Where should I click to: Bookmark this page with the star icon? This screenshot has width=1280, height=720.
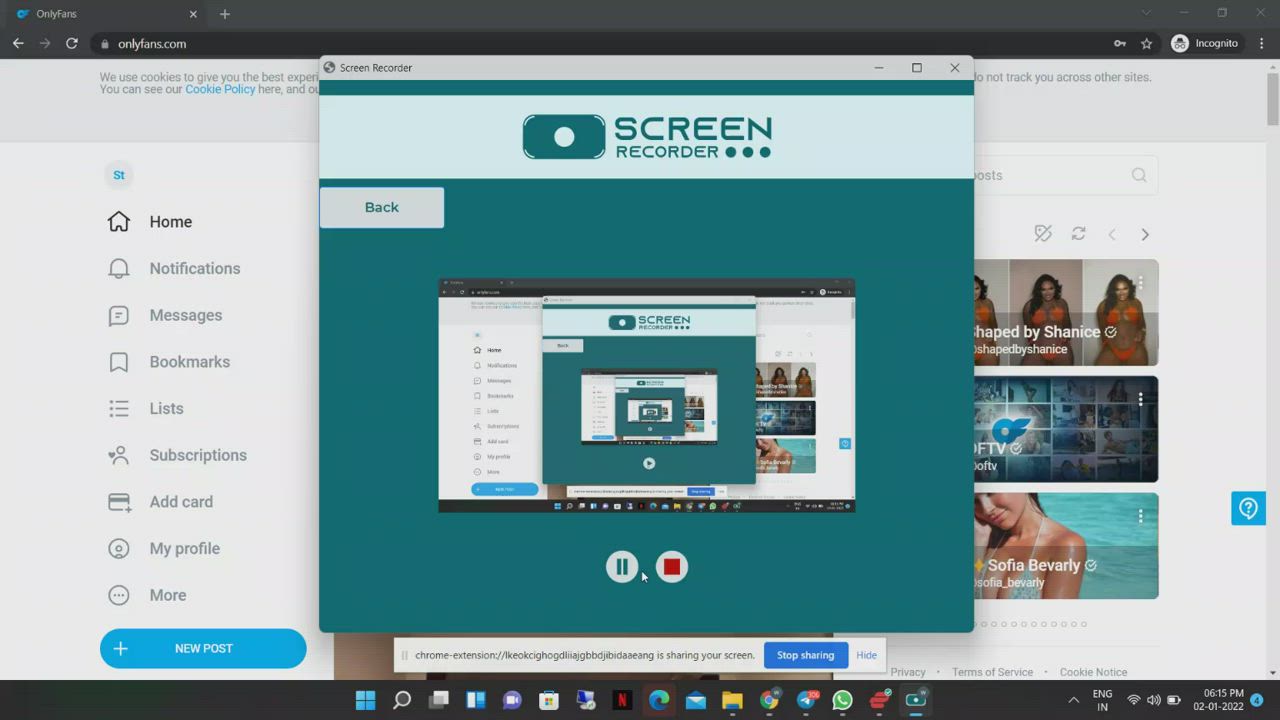tap(1147, 44)
